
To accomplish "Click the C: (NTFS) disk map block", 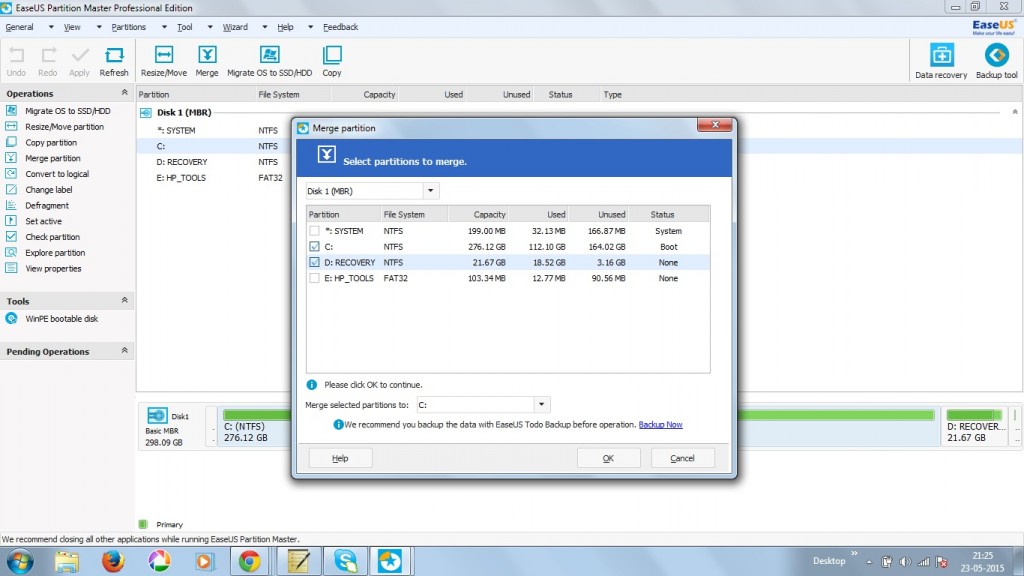I will tap(579, 426).
